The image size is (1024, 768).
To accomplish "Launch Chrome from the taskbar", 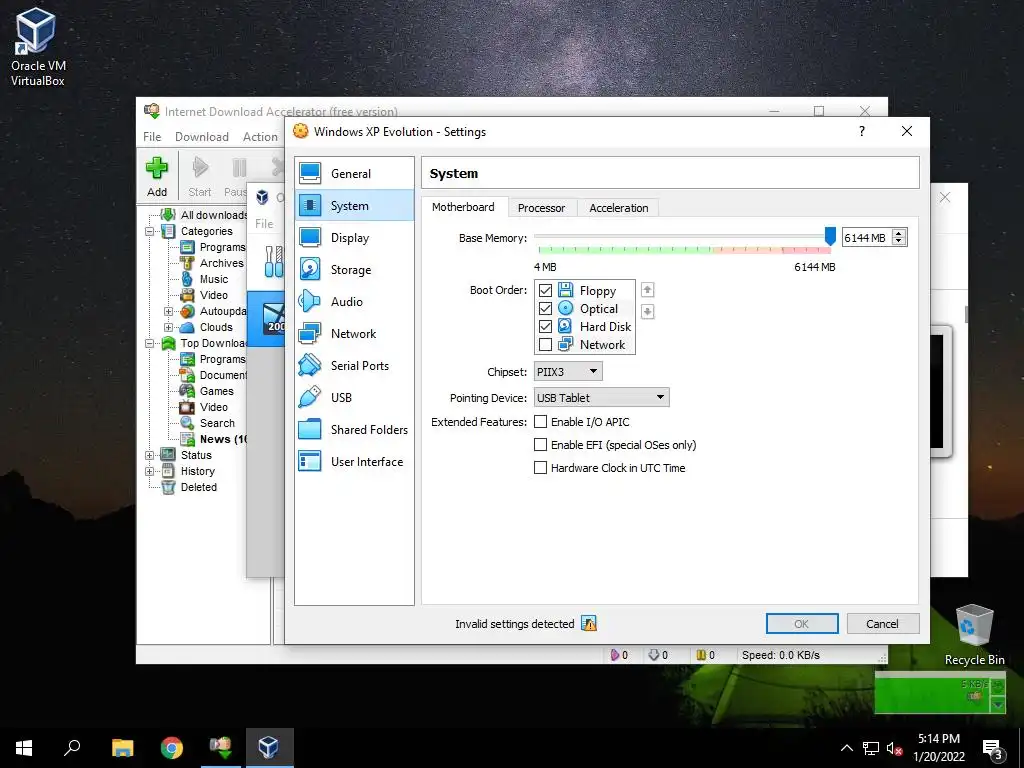I will [x=172, y=748].
